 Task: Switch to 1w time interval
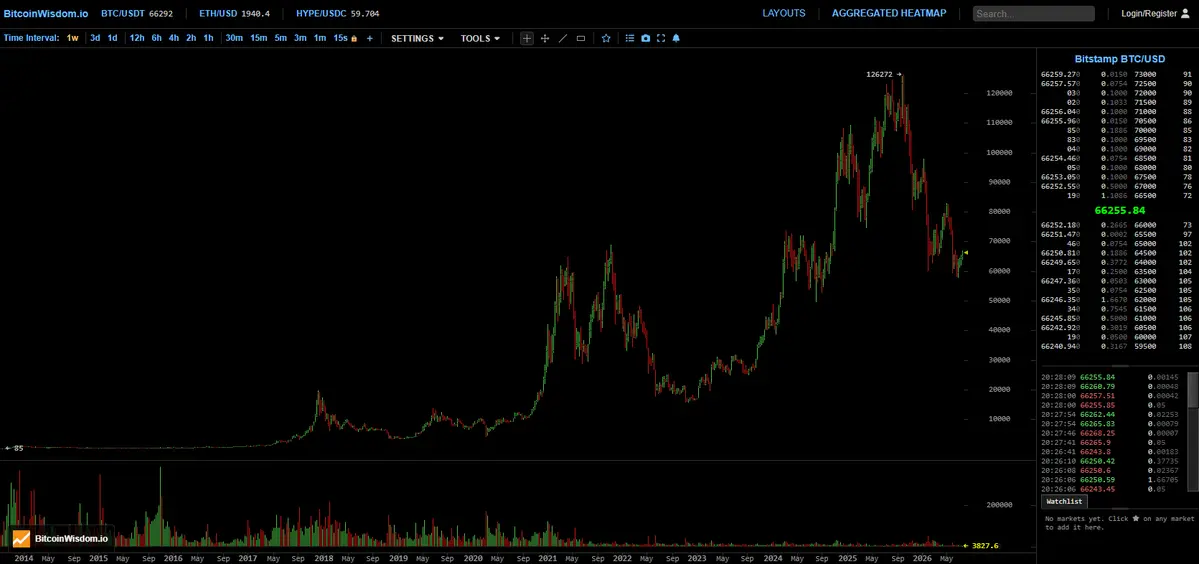(x=73, y=38)
